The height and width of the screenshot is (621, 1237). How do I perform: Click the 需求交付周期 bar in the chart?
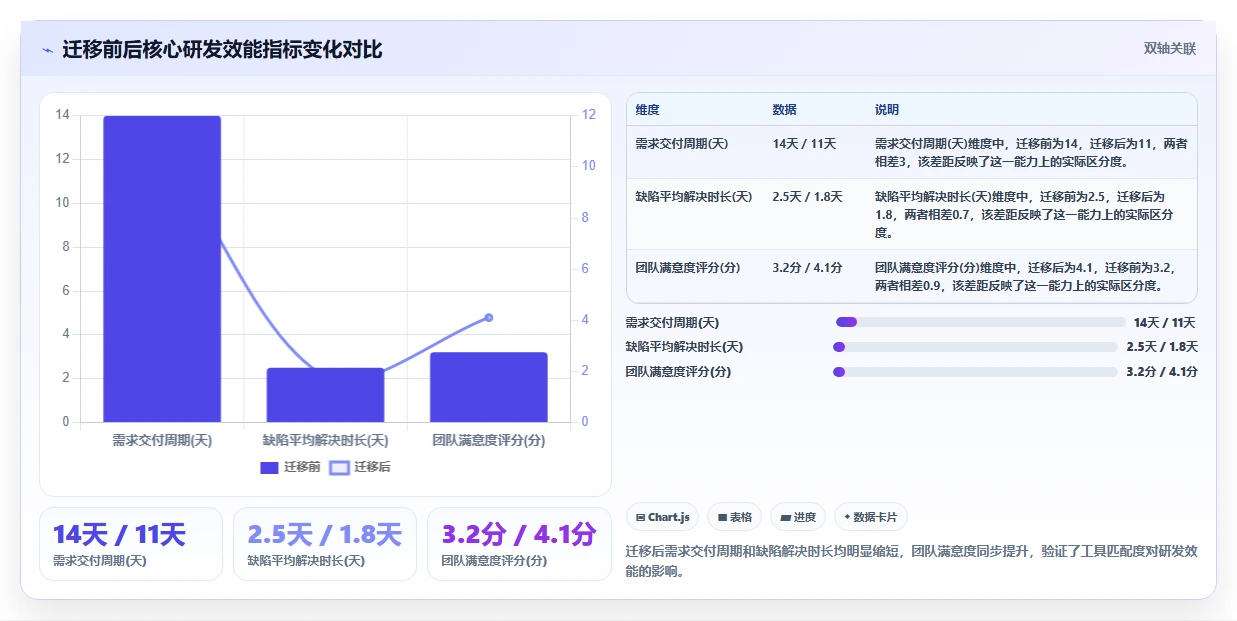(x=162, y=269)
